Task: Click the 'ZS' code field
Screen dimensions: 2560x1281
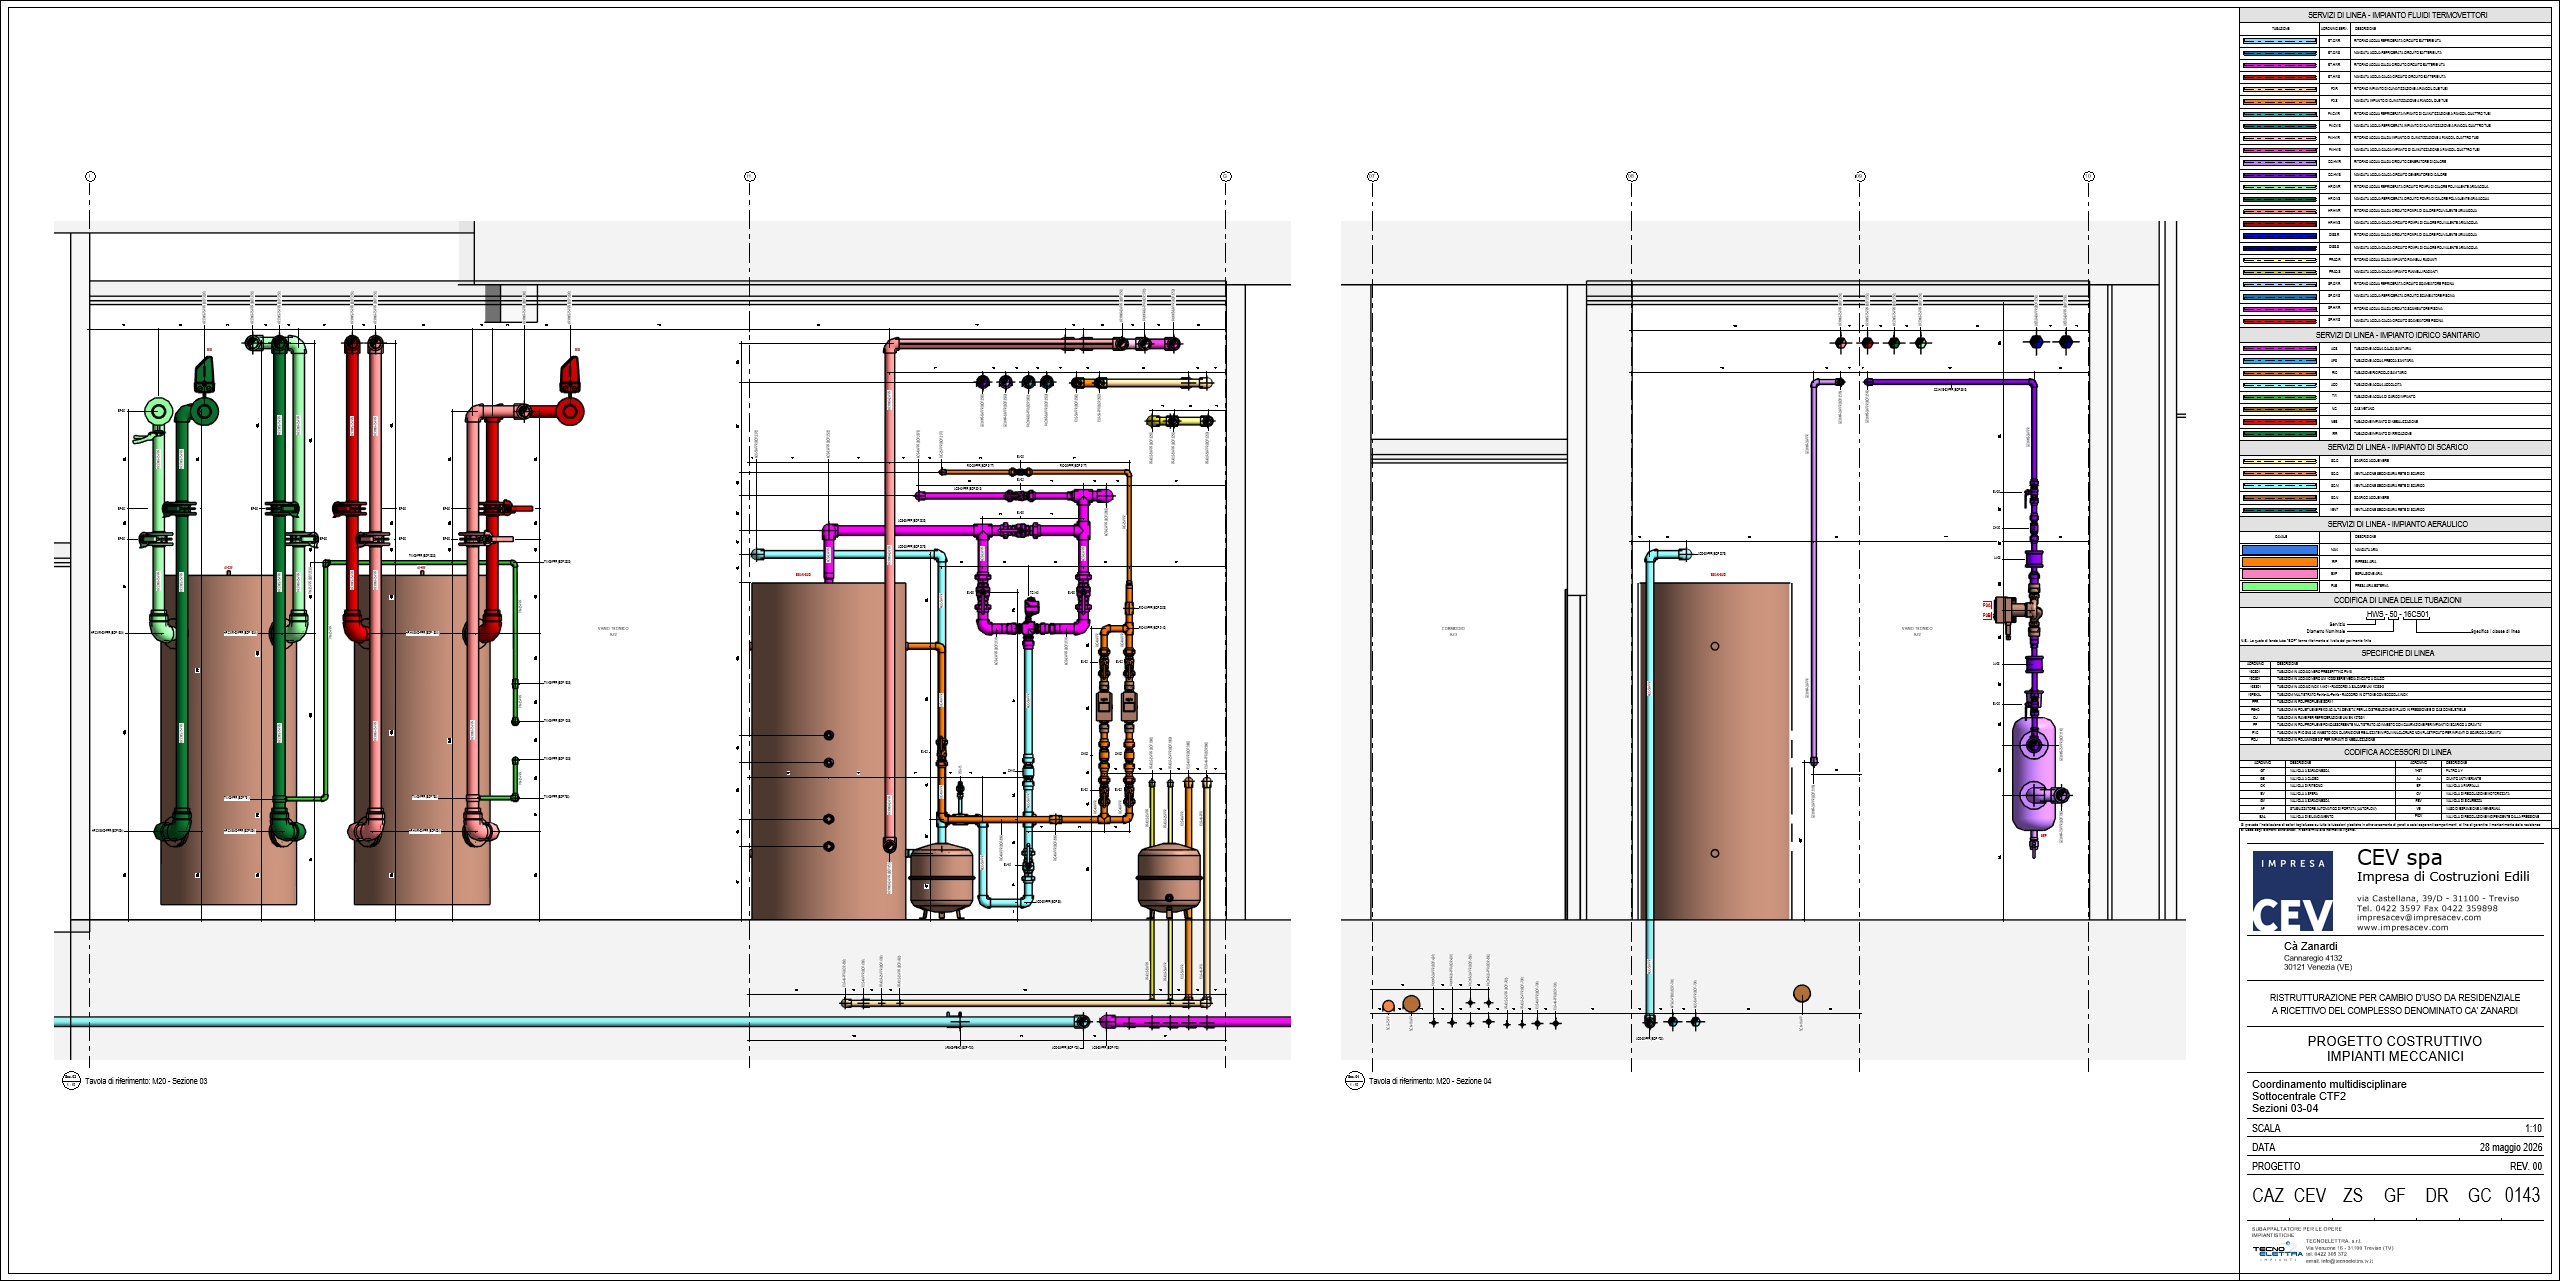Action: (x=2352, y=1195)
